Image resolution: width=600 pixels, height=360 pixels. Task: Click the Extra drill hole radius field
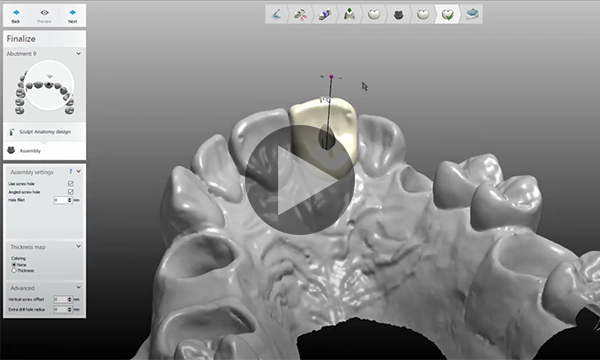[60, 309]
